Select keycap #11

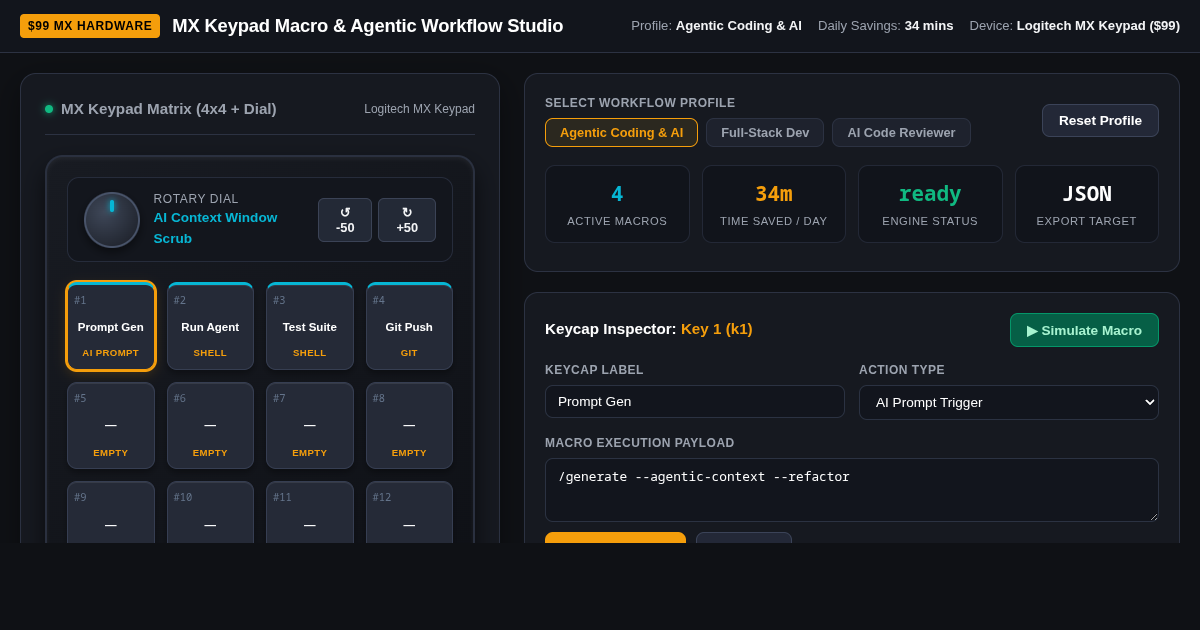(x=310, y=512)
